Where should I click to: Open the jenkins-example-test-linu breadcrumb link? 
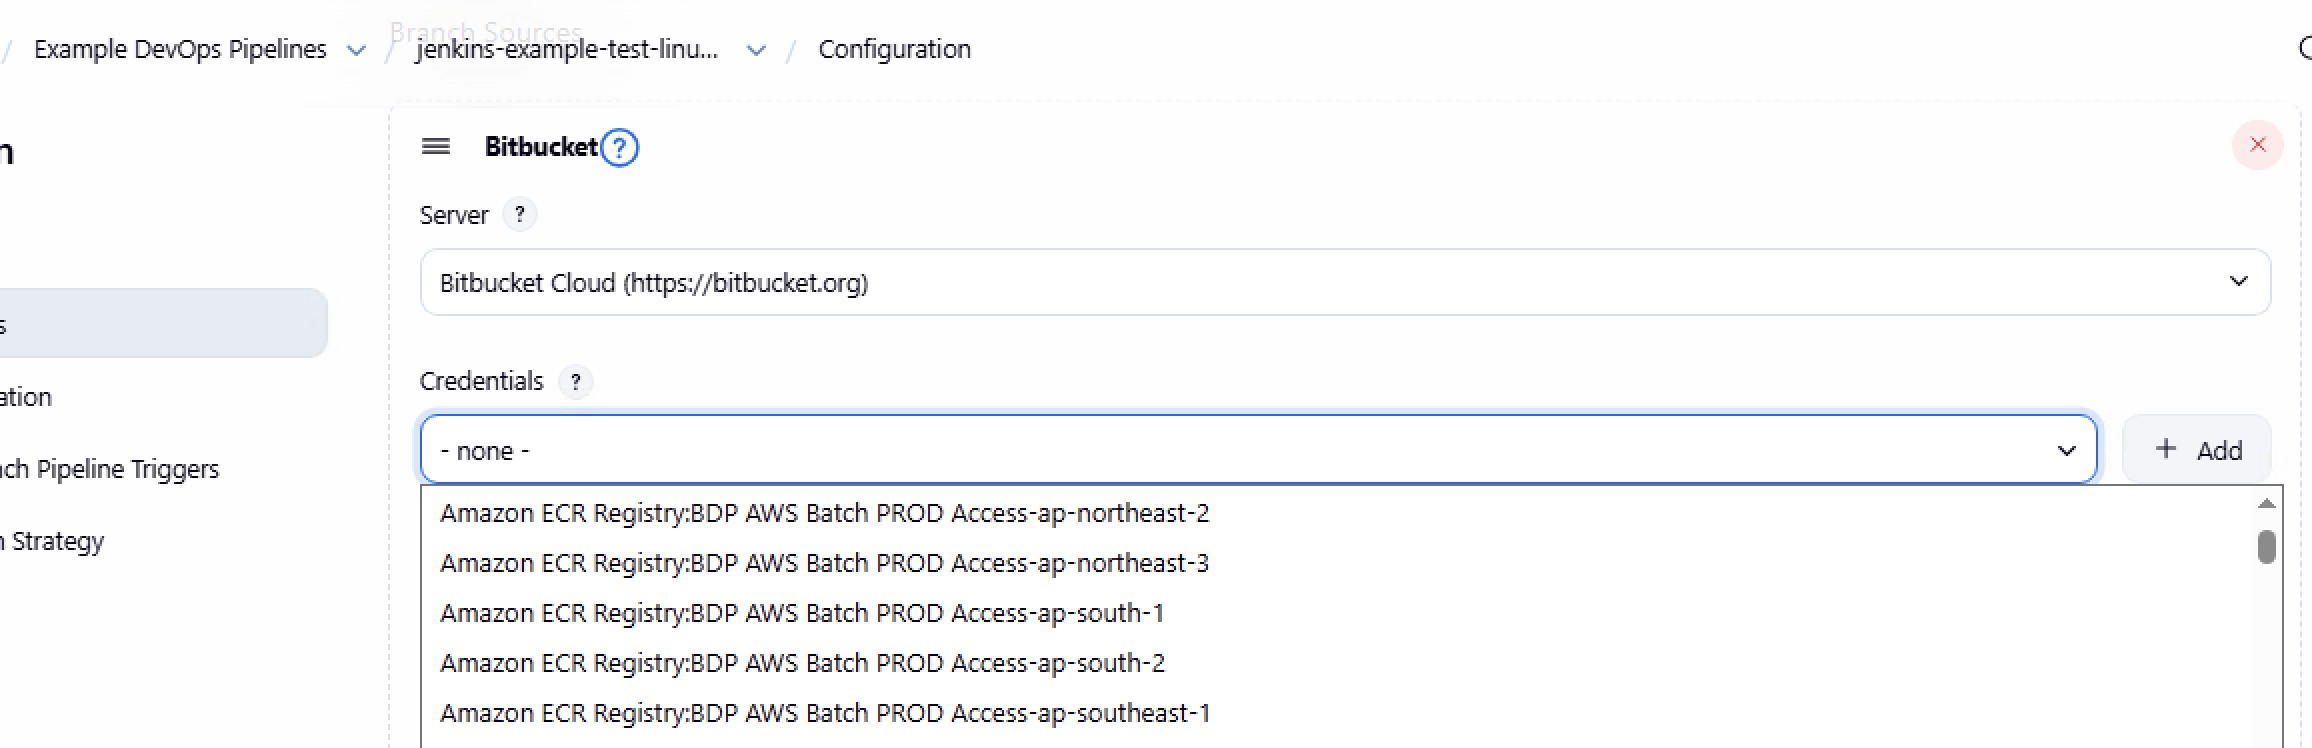(x=567, y=50)
